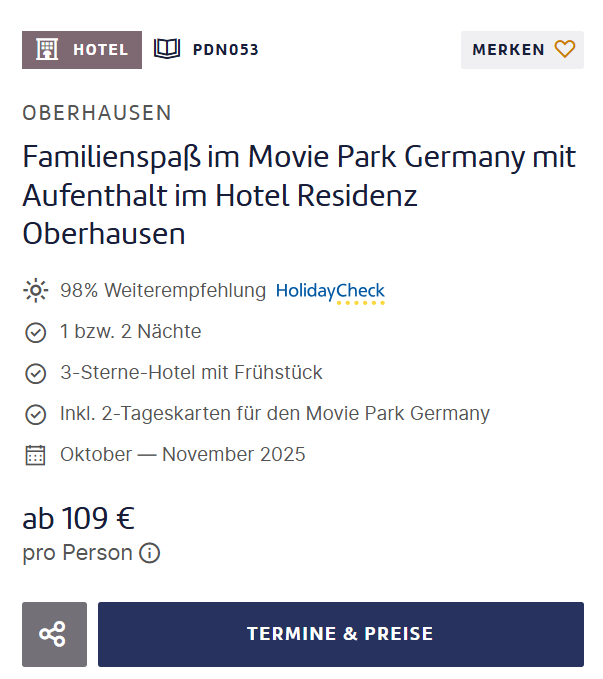Click the hotel building icon
Image resolution: width=603 pixels, height=679 pixels.
pyautogui.click(x=46, y=49)
